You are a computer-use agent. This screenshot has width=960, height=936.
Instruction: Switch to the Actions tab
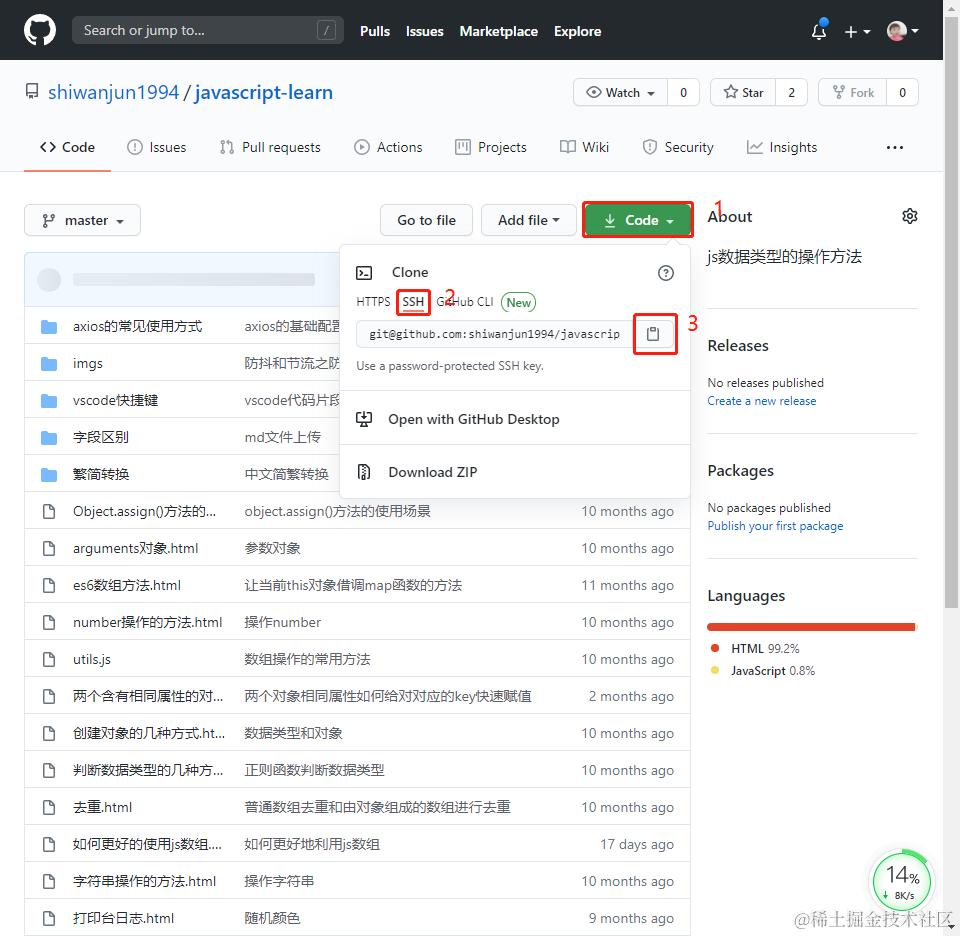click(388, 148)
